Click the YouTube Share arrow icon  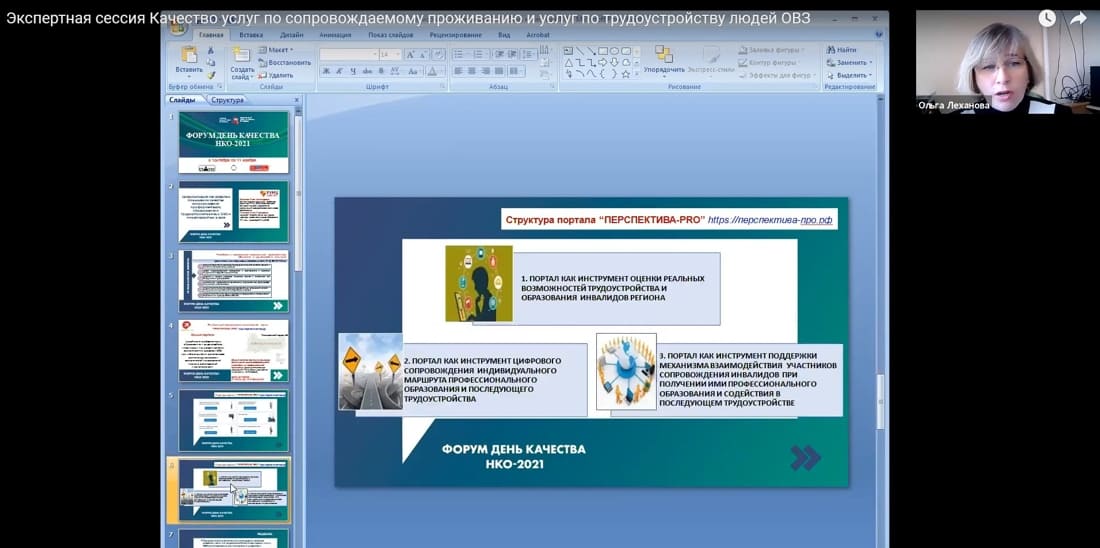click(x=1078, y=18)
